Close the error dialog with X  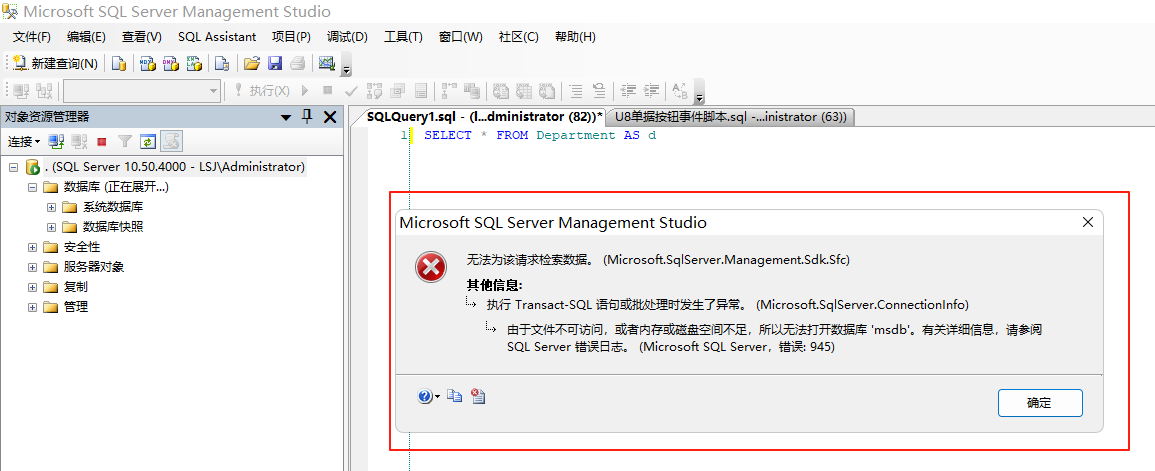(x=1087, y=223)
